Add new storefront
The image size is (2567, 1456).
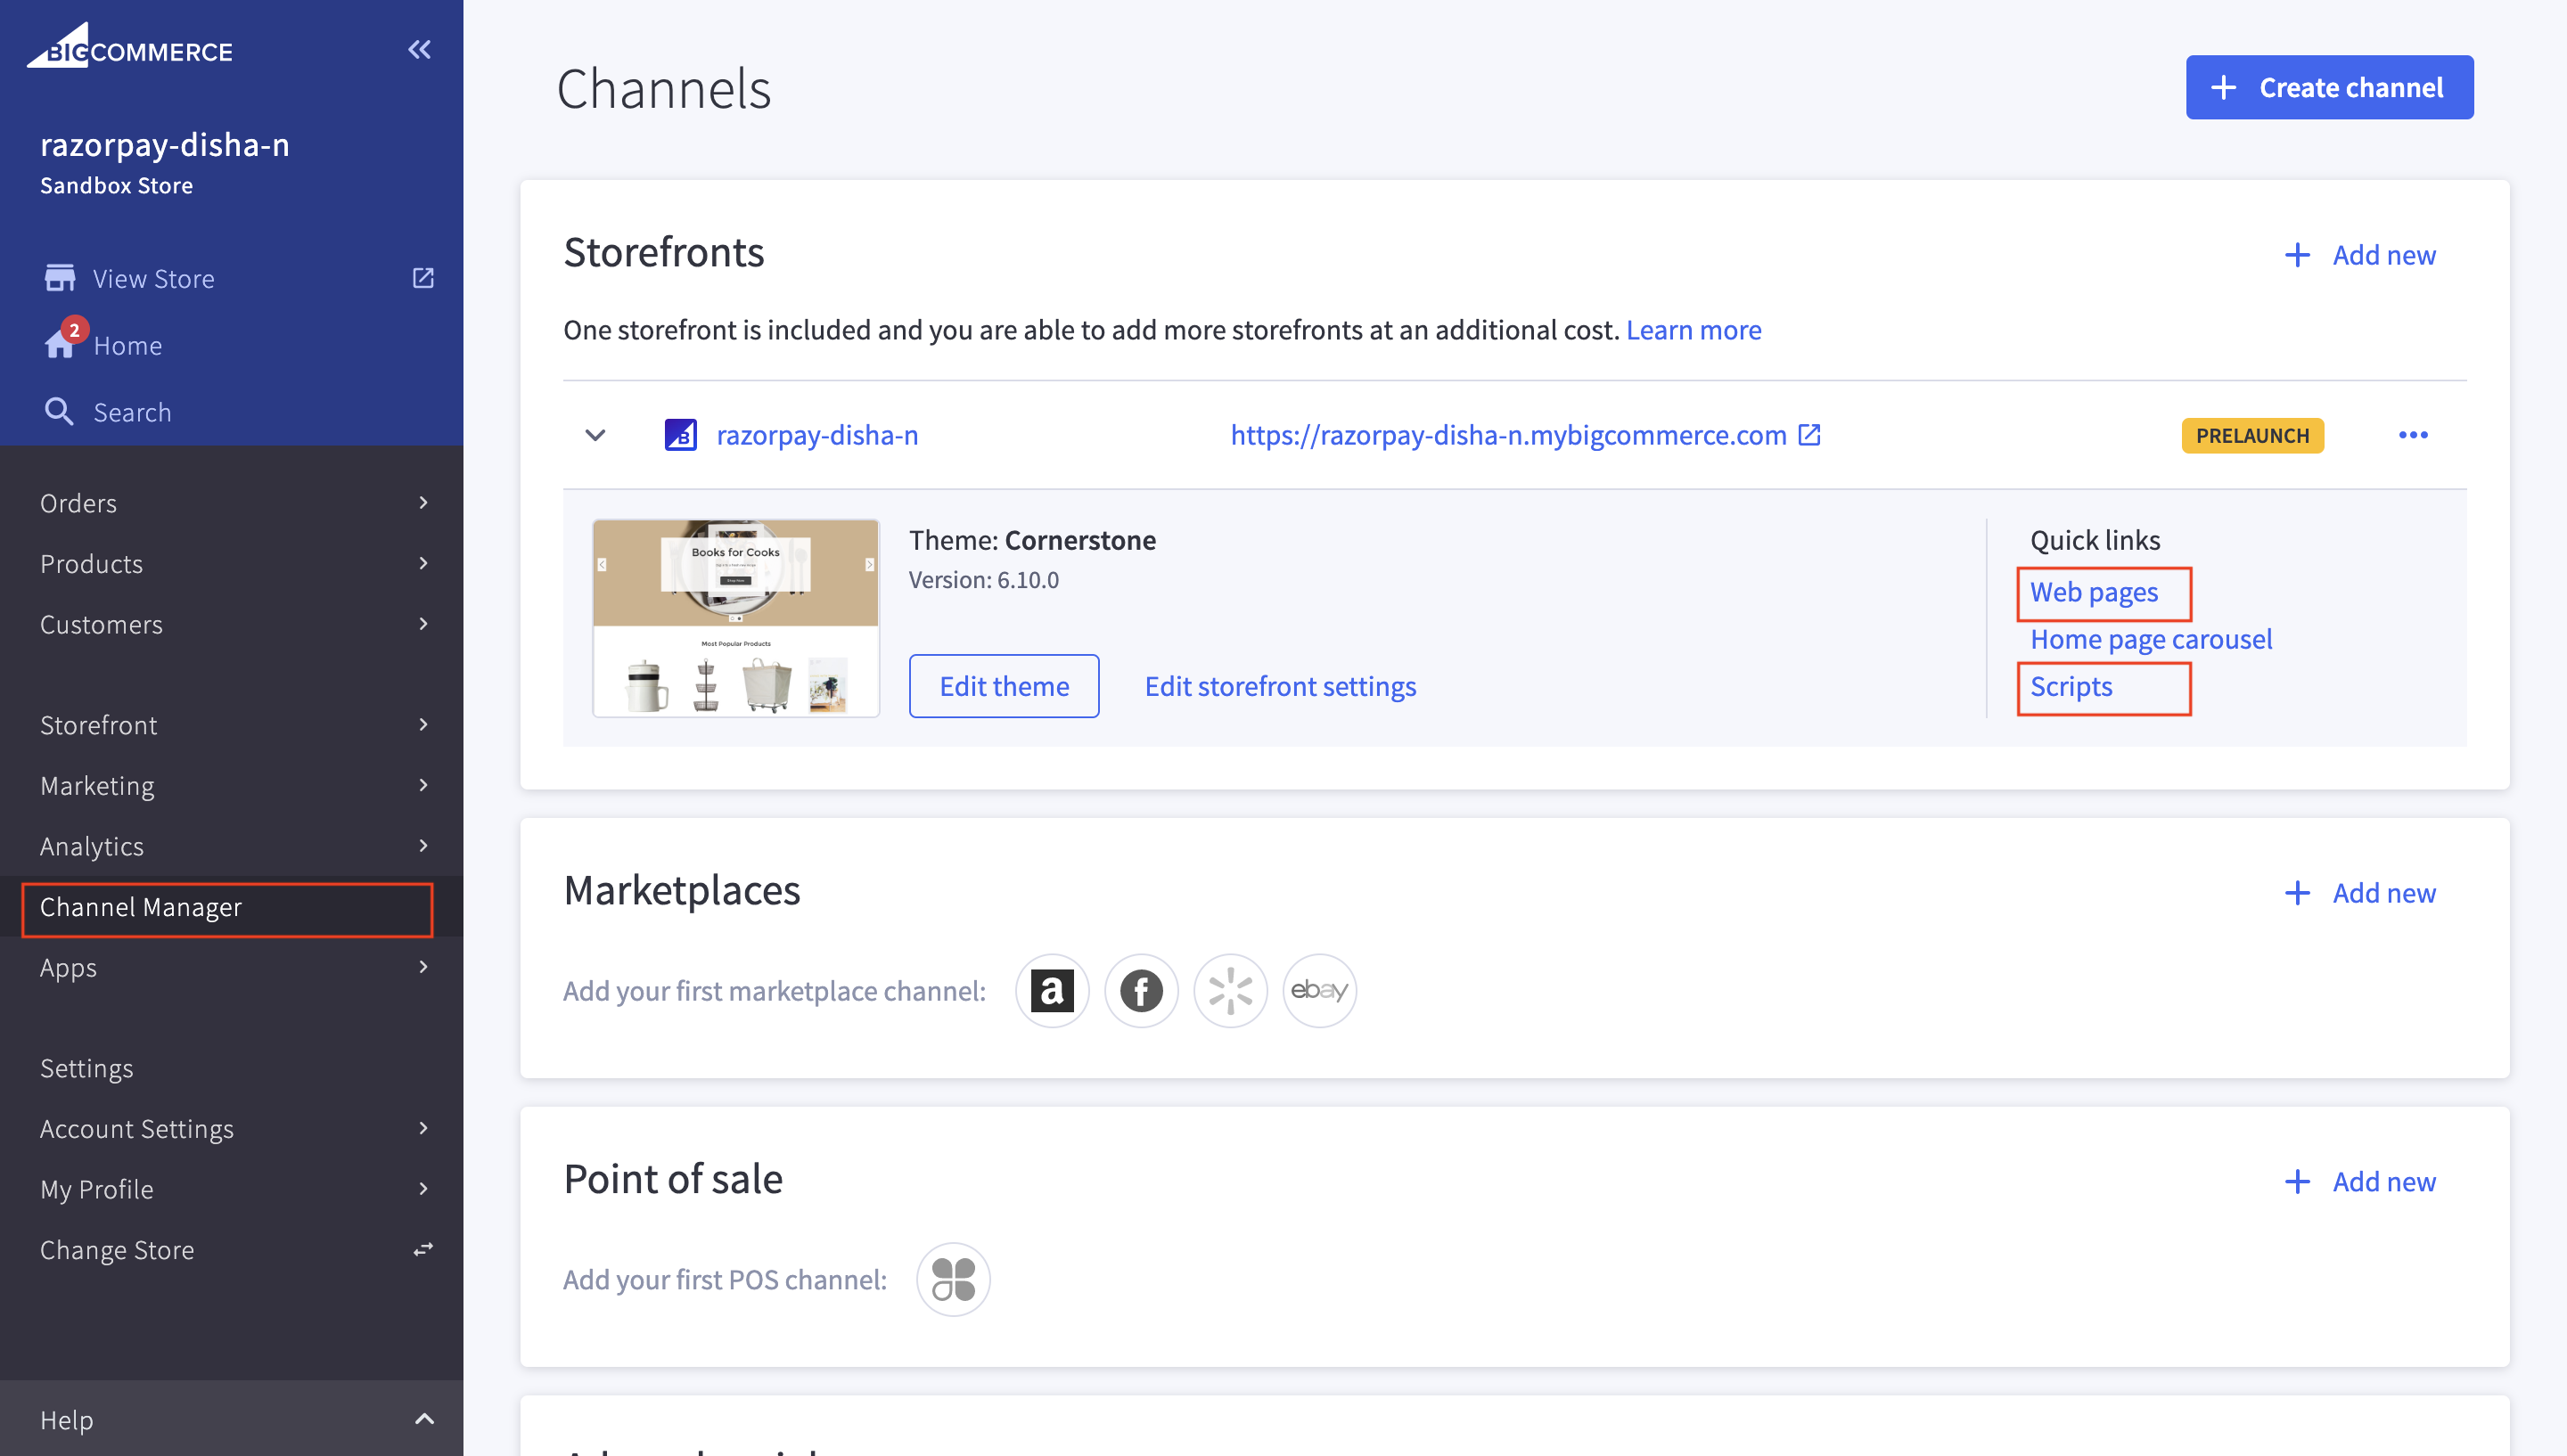[x=2360, y=255]
